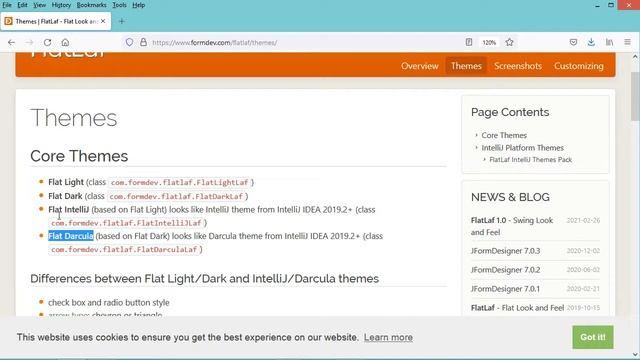Image resolution: width=640 pixels, height=360 pixels.
Task: Click the Flat IntelliJ theme name
Action: tap(69, 209)
